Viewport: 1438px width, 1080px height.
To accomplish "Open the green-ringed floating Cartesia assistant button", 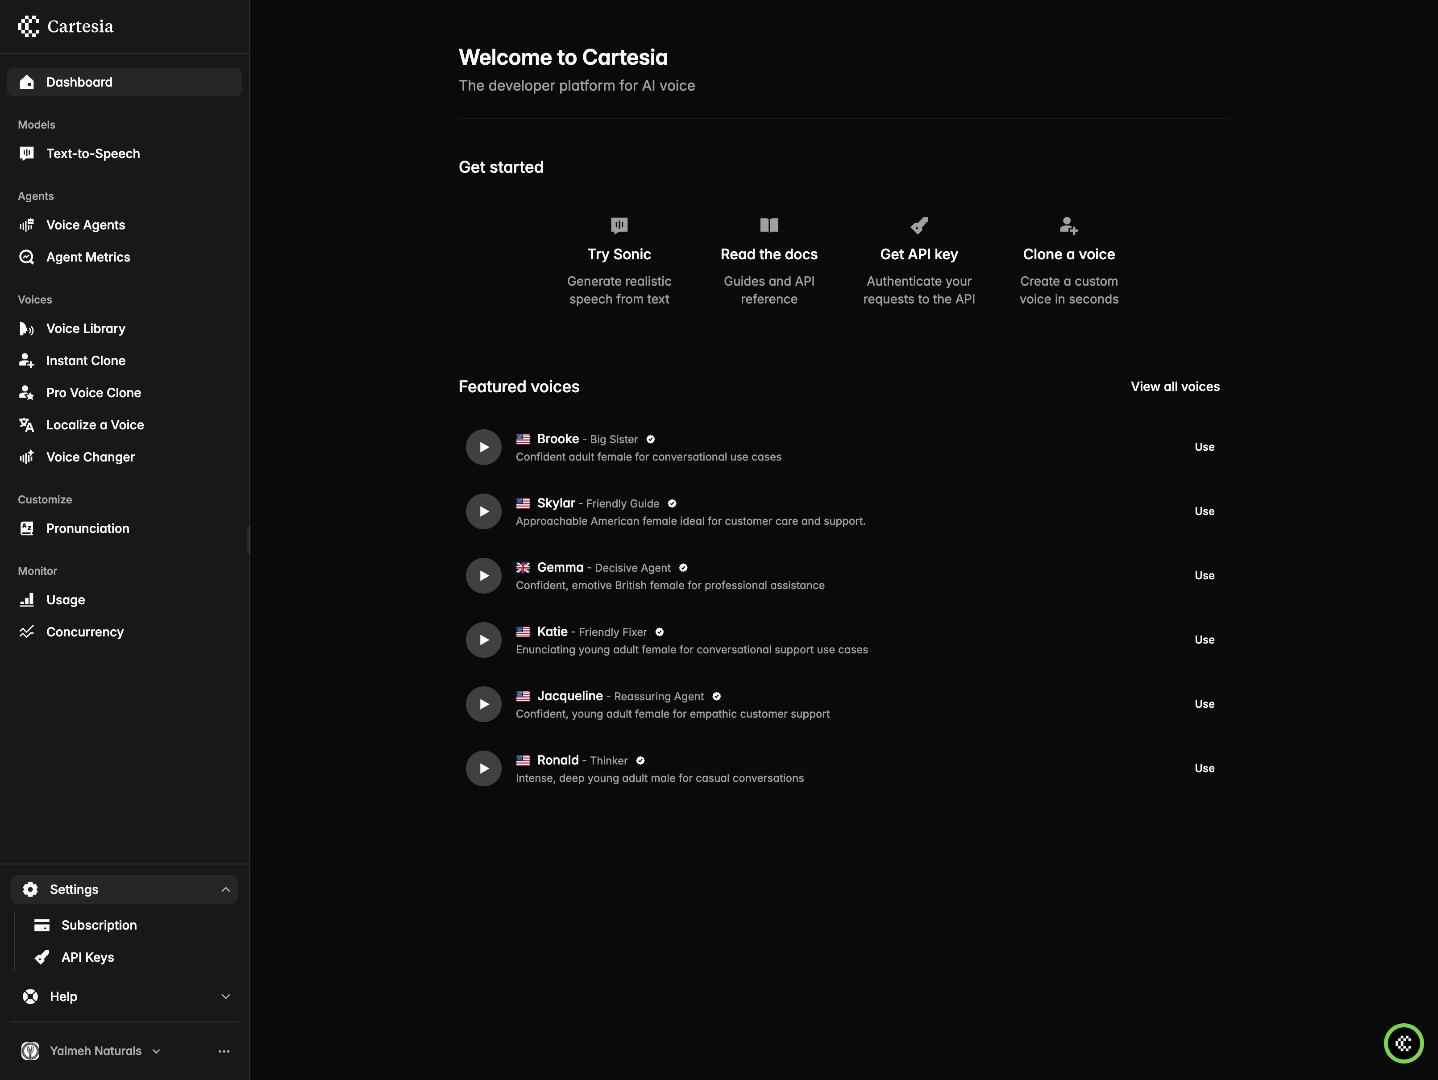I will tap(1403, 1044).
